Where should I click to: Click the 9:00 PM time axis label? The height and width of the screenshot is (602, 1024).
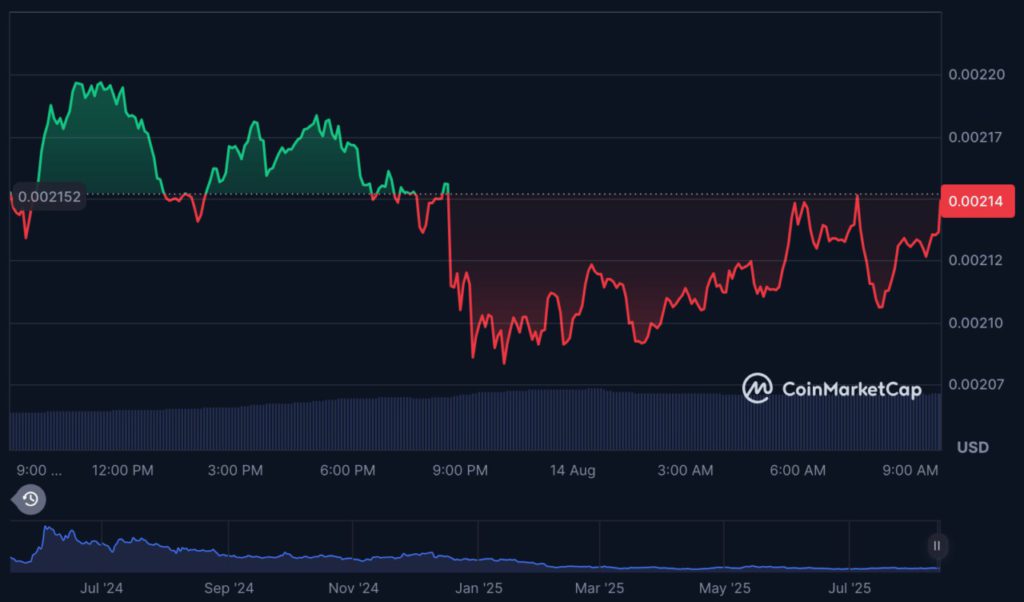[x=461, y=470]
